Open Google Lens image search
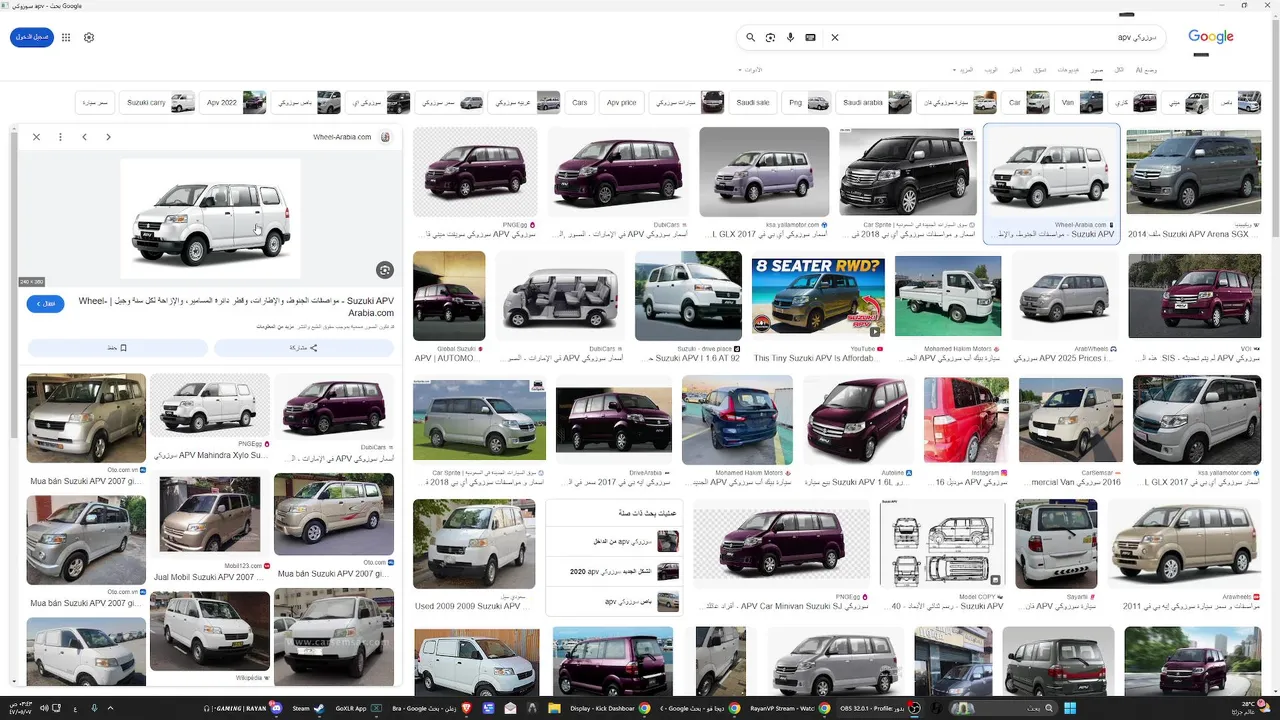Screen dimensions: 1280x720 (770, 37)
